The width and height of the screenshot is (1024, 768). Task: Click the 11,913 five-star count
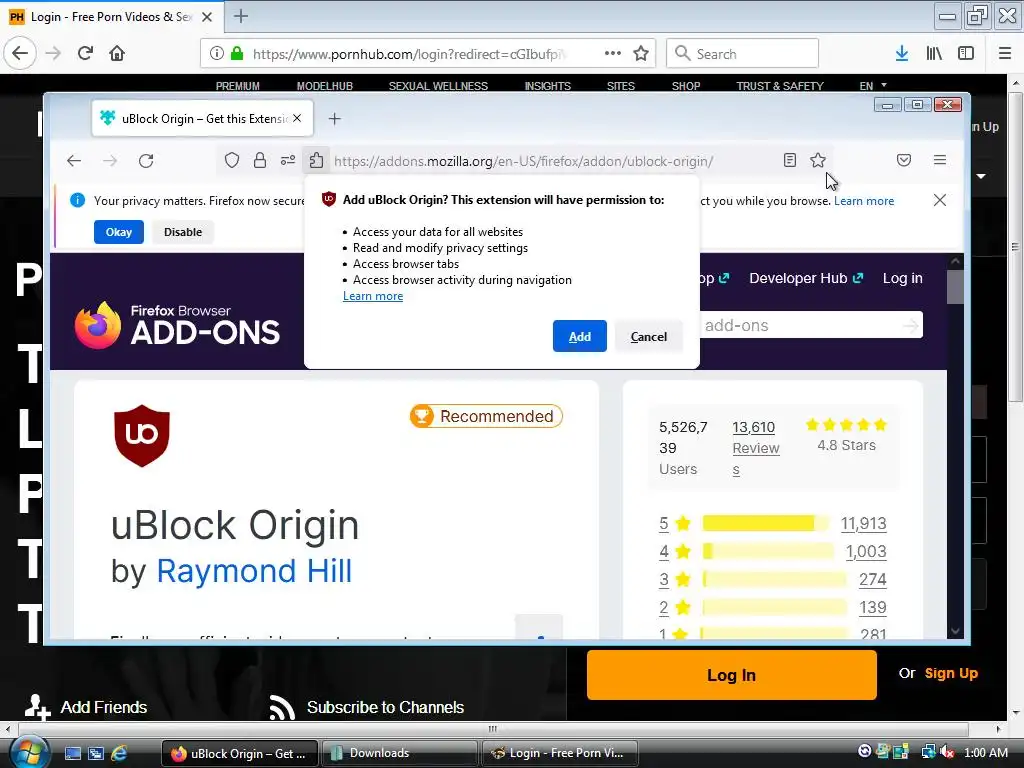pyautogui.click(x=863, y=523)
